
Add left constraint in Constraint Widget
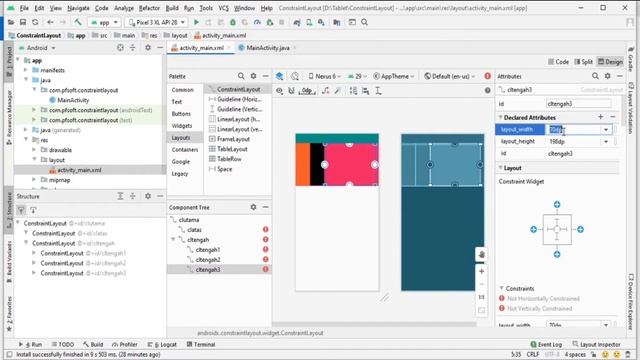(533, 229)
